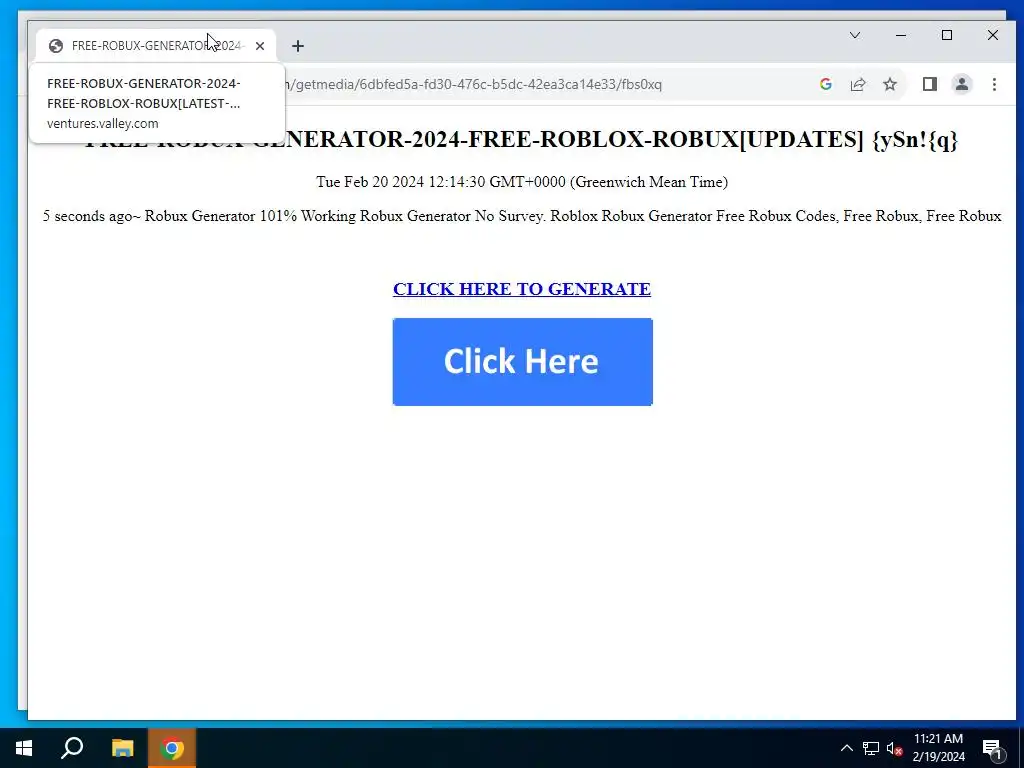
Task: Click the ventures.valley.com text in tab tooltip
Action: pyautogui.click(x=103, y=123)
